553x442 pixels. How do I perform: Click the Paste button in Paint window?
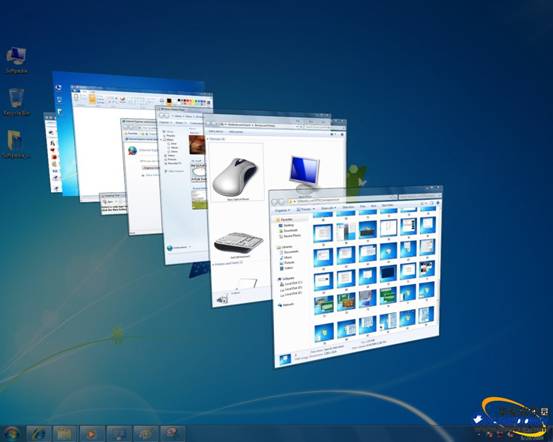coord(77,98)
